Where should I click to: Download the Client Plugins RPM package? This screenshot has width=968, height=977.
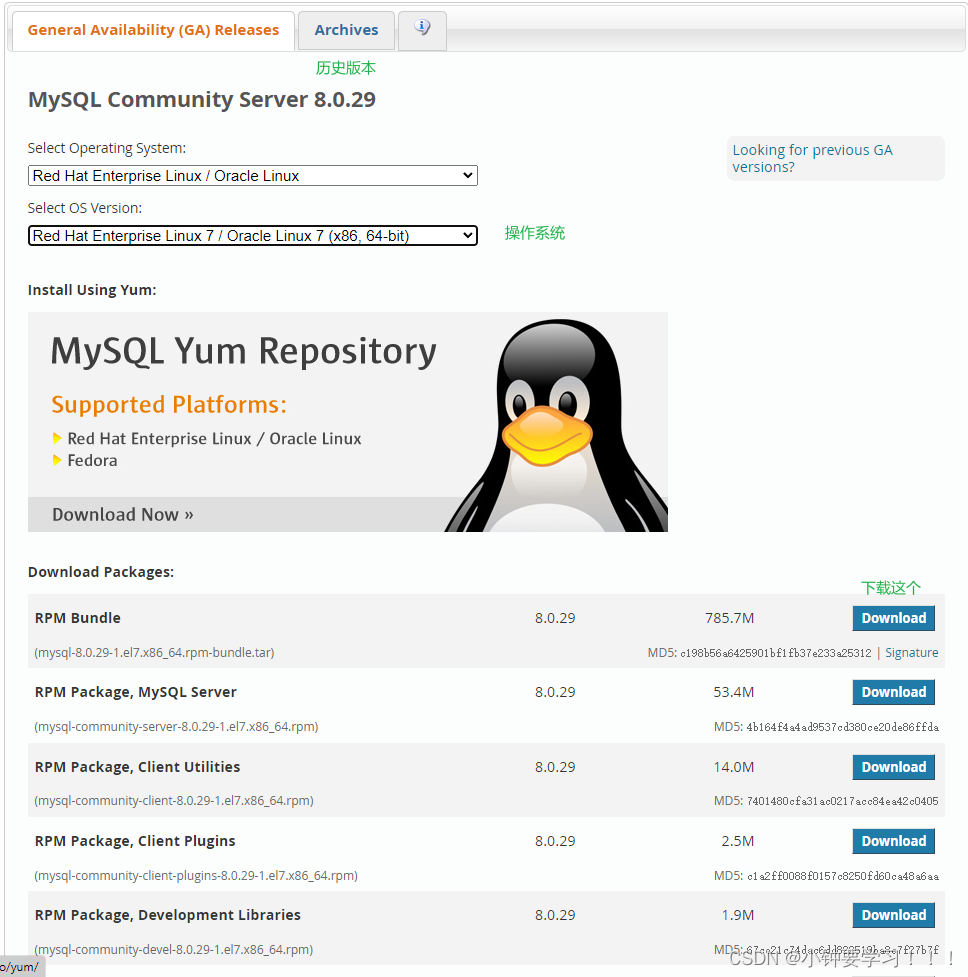pos(893,841)
